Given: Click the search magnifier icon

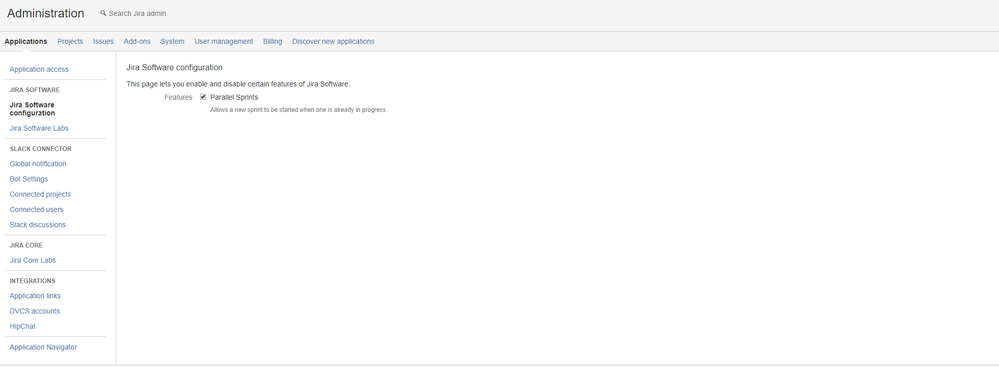Looking at the screenshot, I should (x=103, y=13).
